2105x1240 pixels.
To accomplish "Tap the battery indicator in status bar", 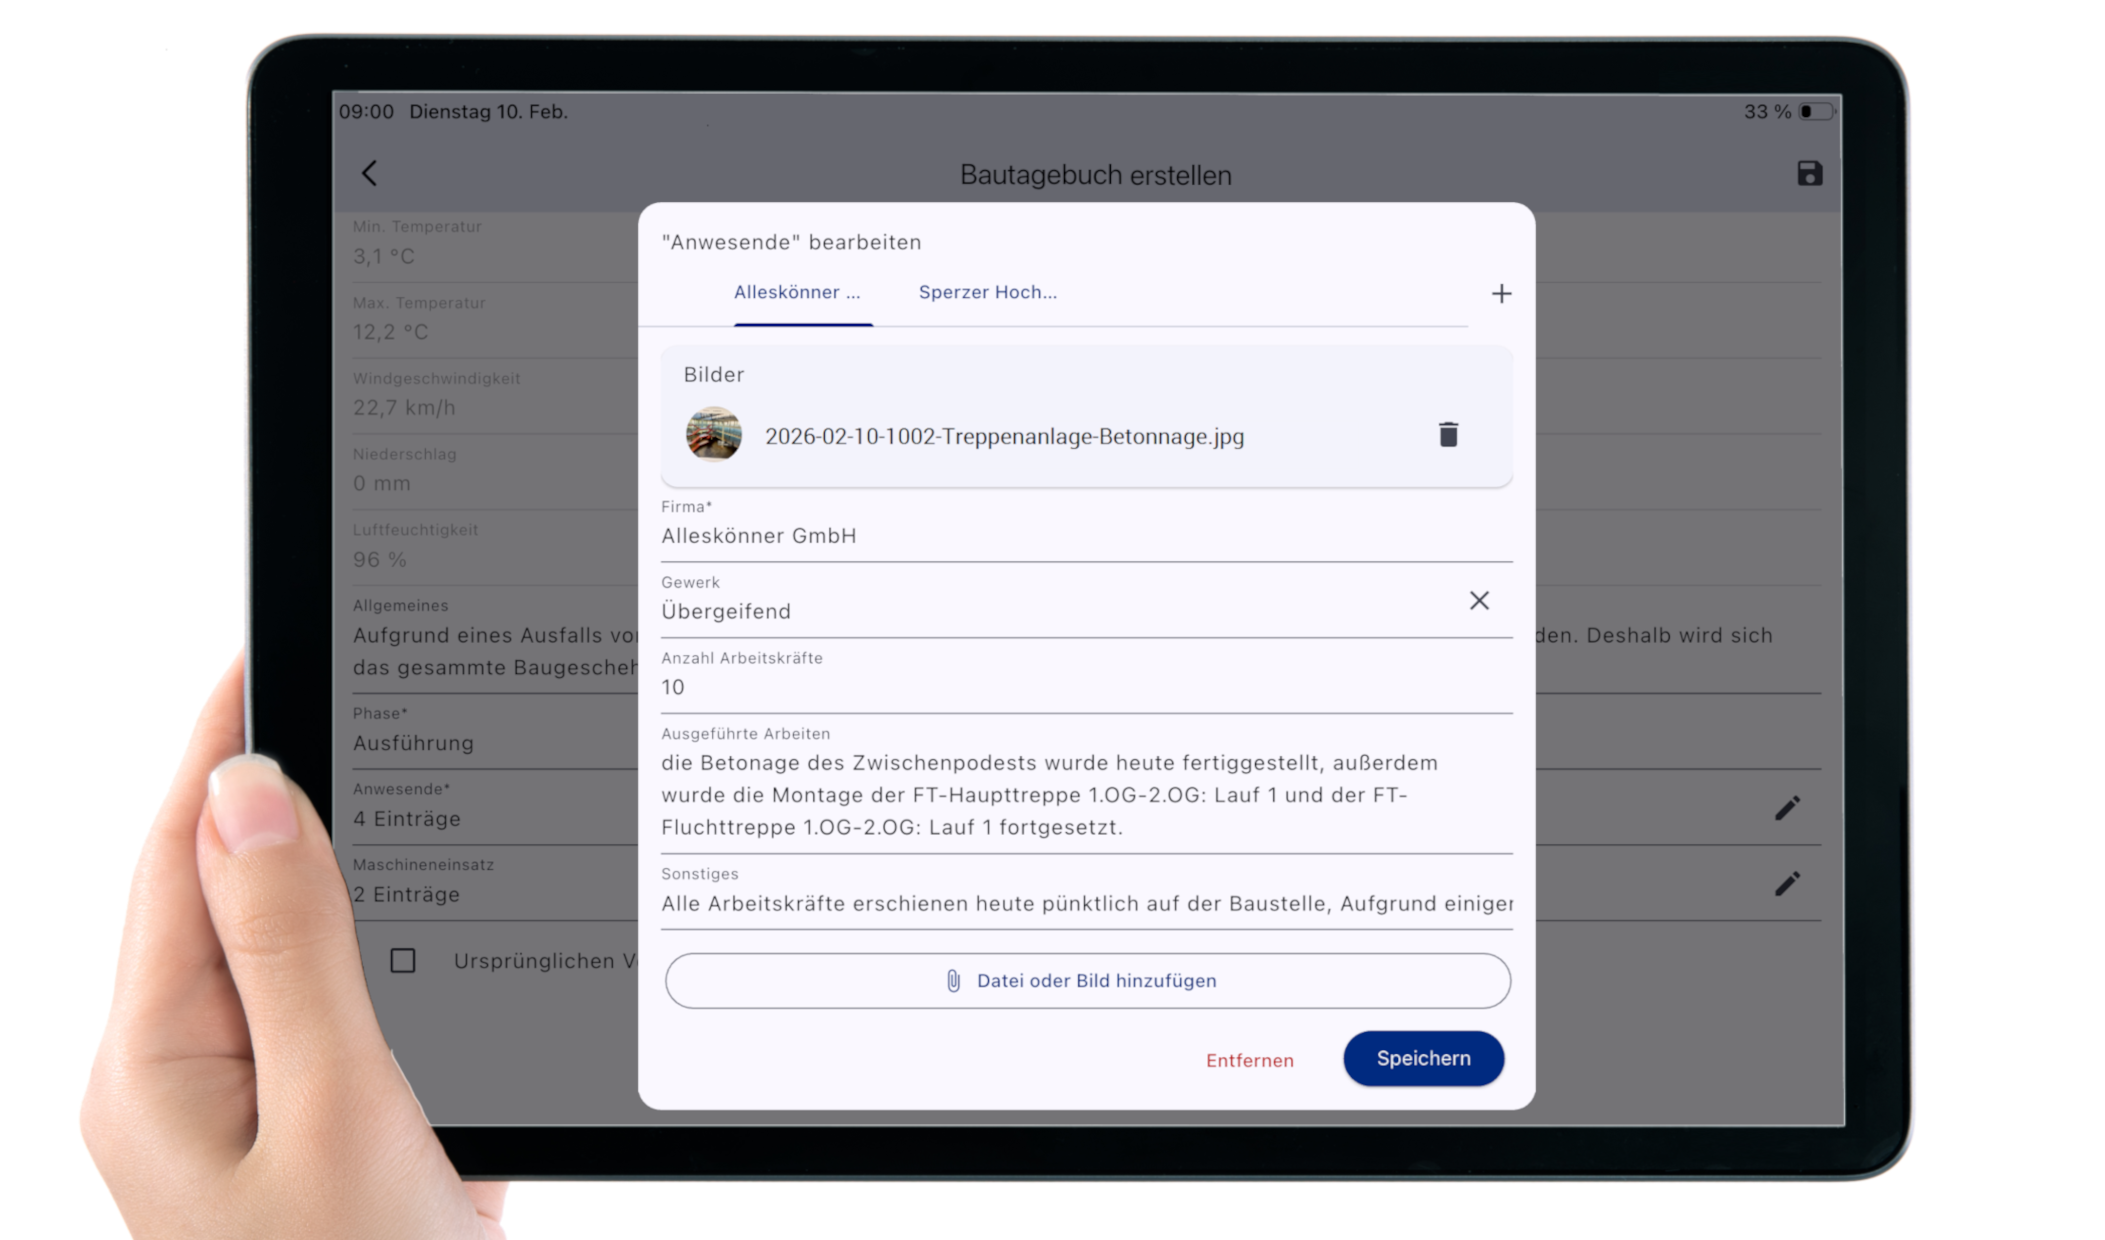I will [x=1815, y=112].
